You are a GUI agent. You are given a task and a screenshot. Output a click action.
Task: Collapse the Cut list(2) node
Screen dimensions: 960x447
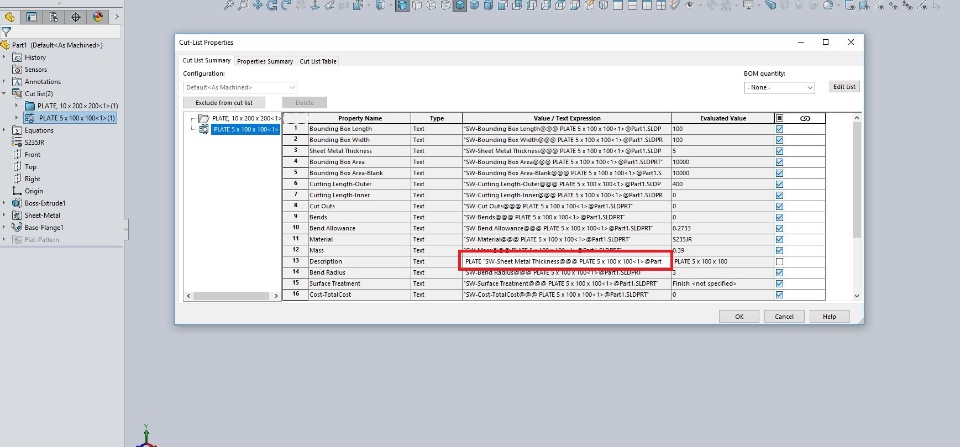click(x=4, y=94)
